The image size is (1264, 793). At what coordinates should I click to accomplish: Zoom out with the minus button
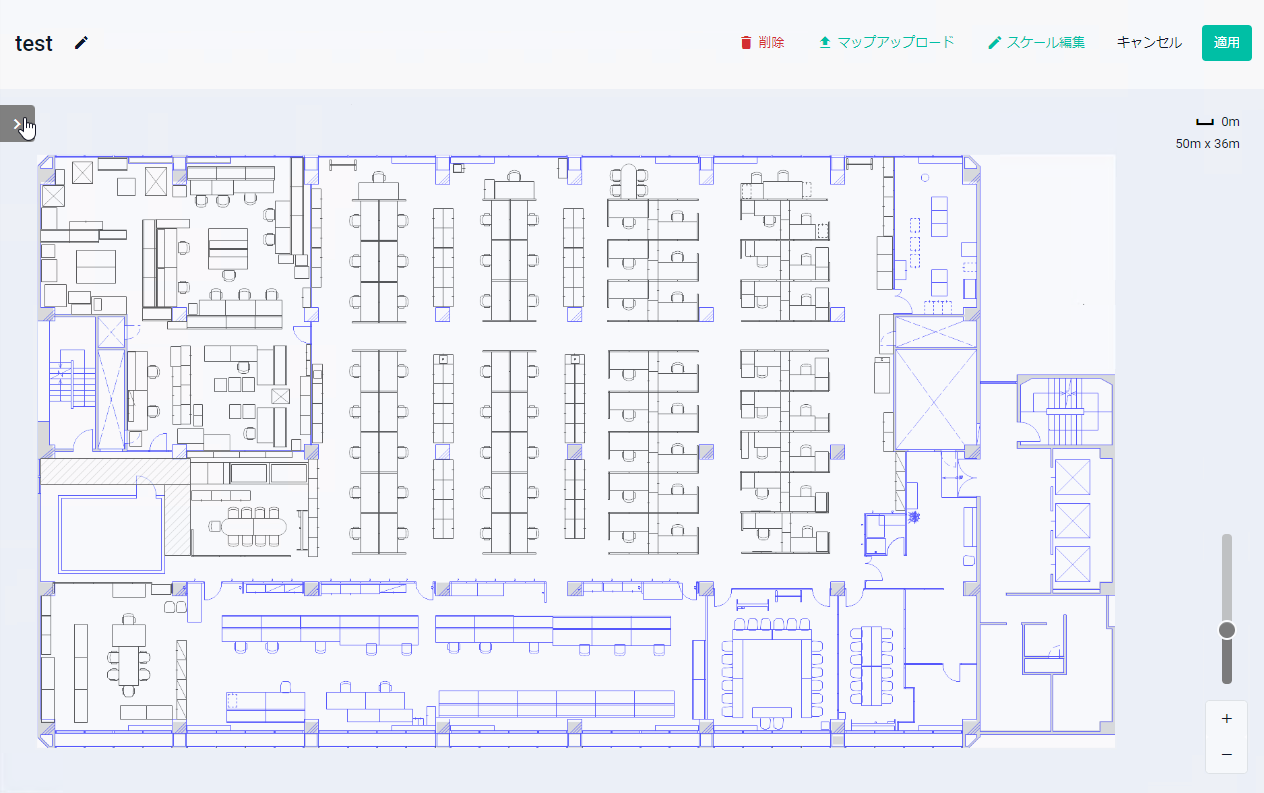click(1227, 754)
